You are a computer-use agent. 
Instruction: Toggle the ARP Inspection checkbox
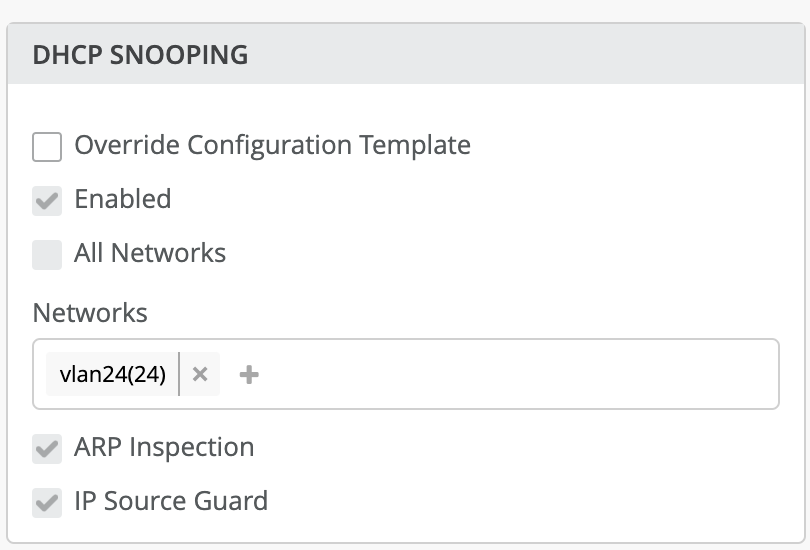[x=47, y=448]
